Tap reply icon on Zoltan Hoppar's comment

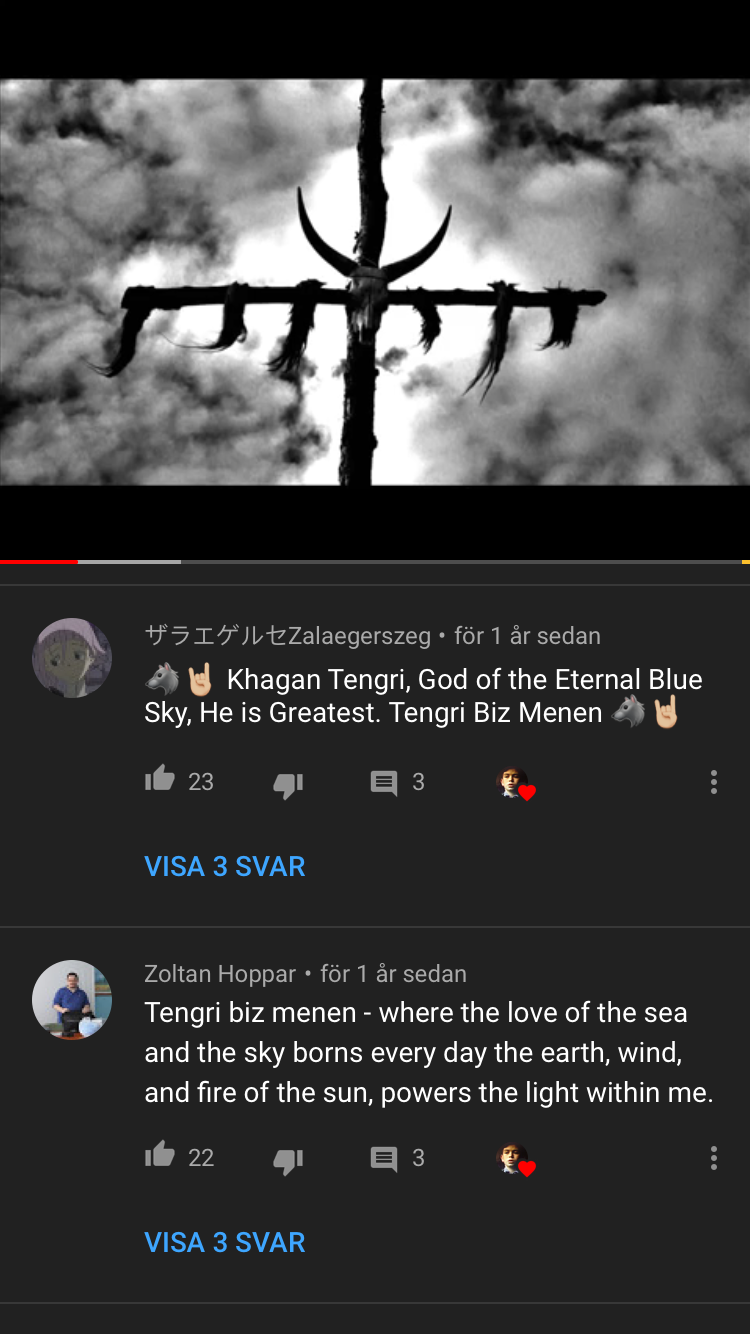(384, 1159)
